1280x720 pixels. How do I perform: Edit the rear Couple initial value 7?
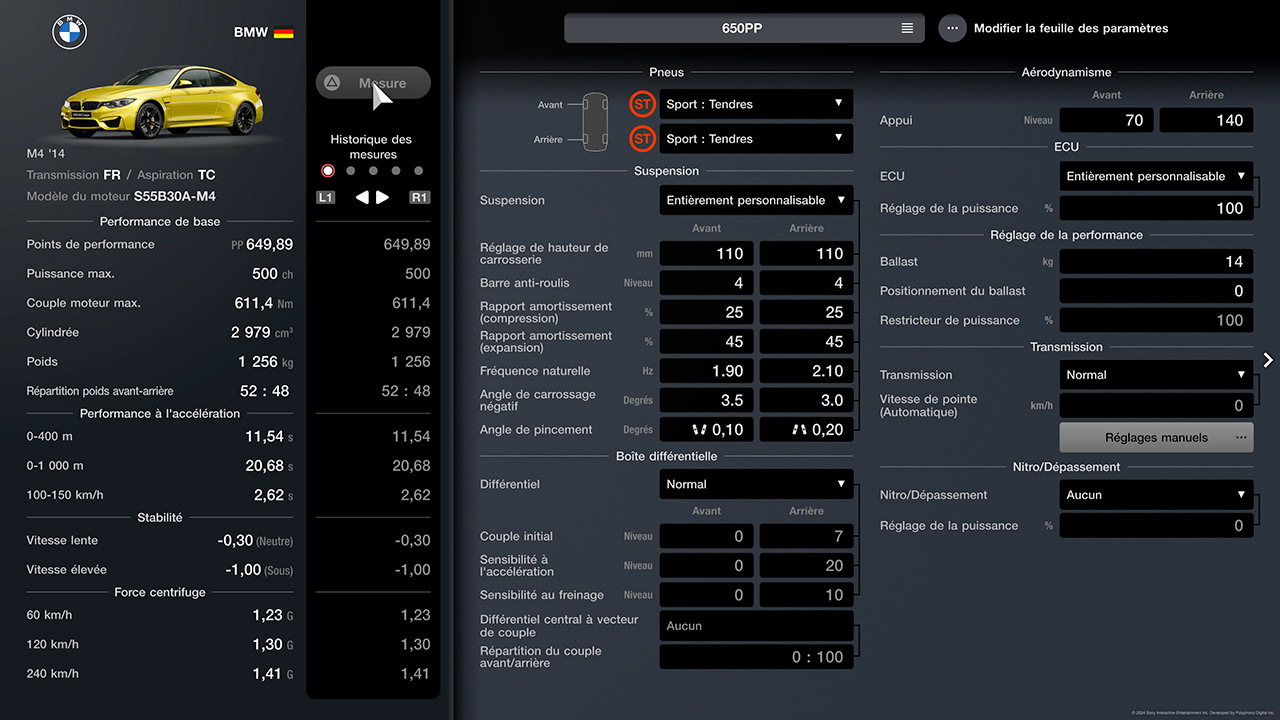coord(806,536)
